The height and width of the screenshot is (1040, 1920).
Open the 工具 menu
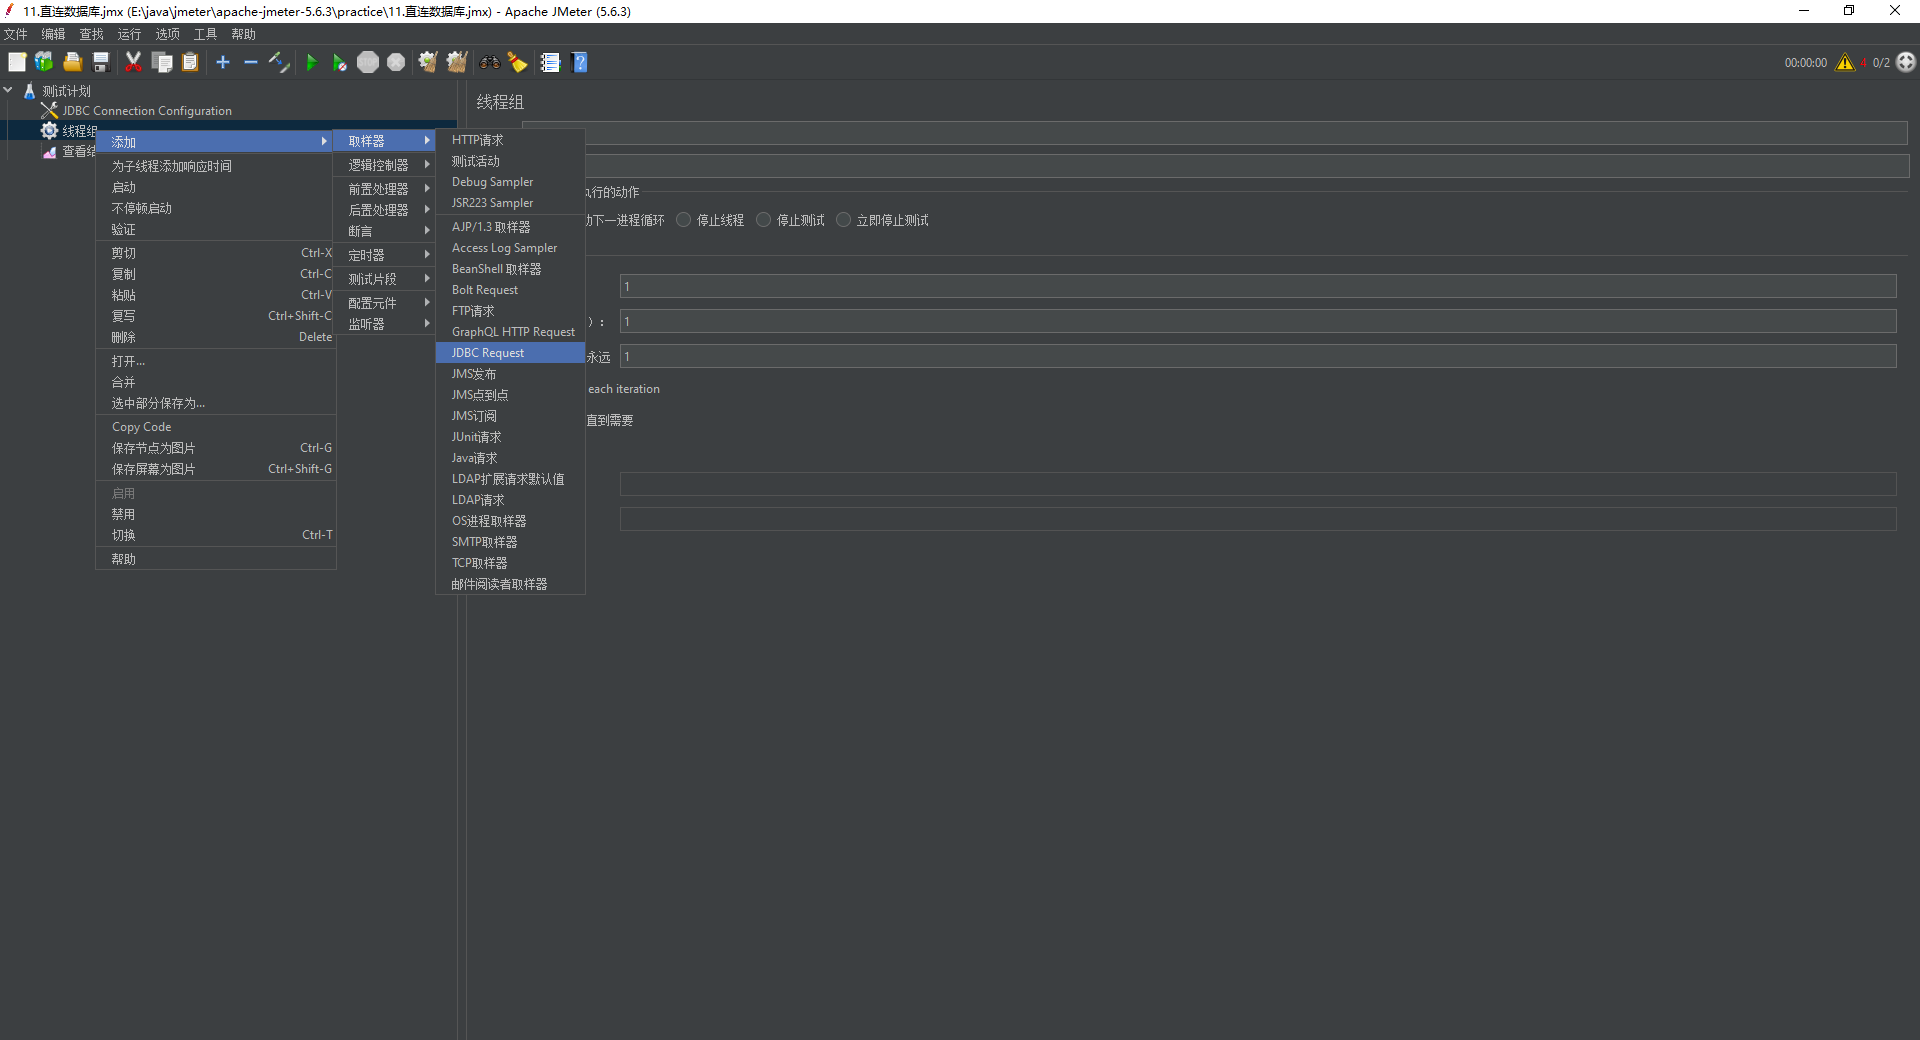pyautogui.click(x=205, y=34)
